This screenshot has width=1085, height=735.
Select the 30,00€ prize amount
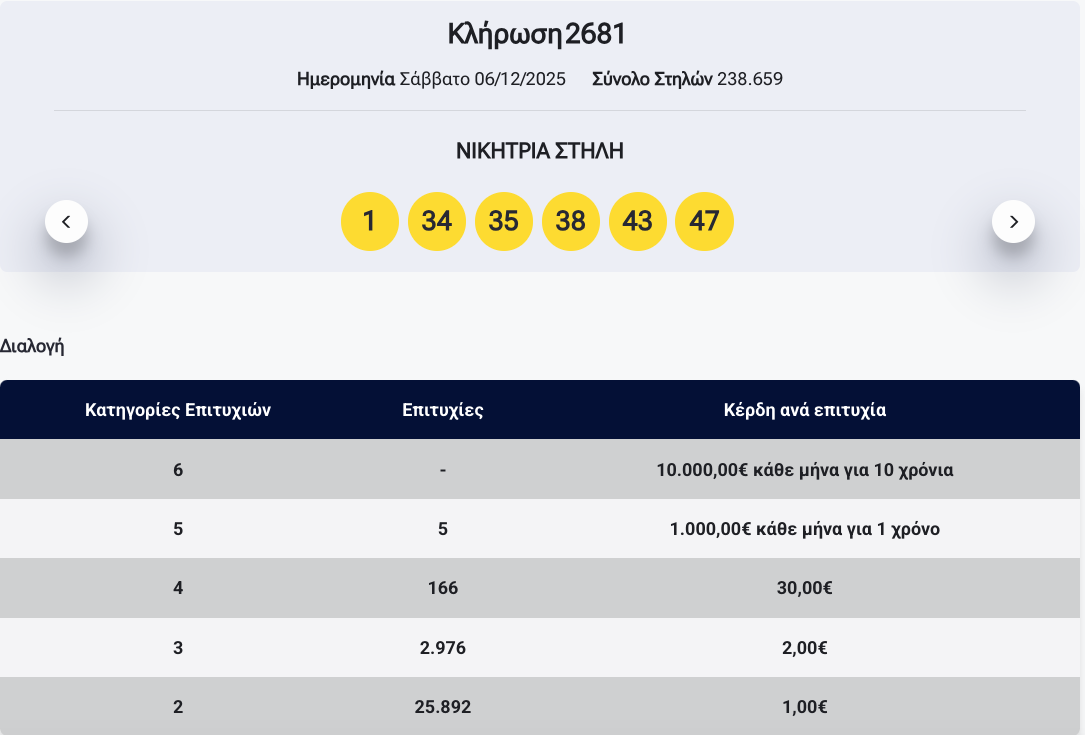click(804, 588)
